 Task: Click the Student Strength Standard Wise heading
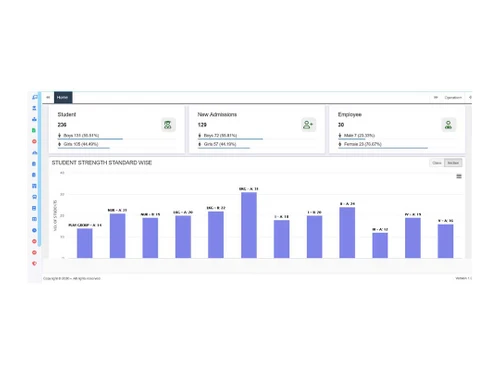(x=102, y=163)
